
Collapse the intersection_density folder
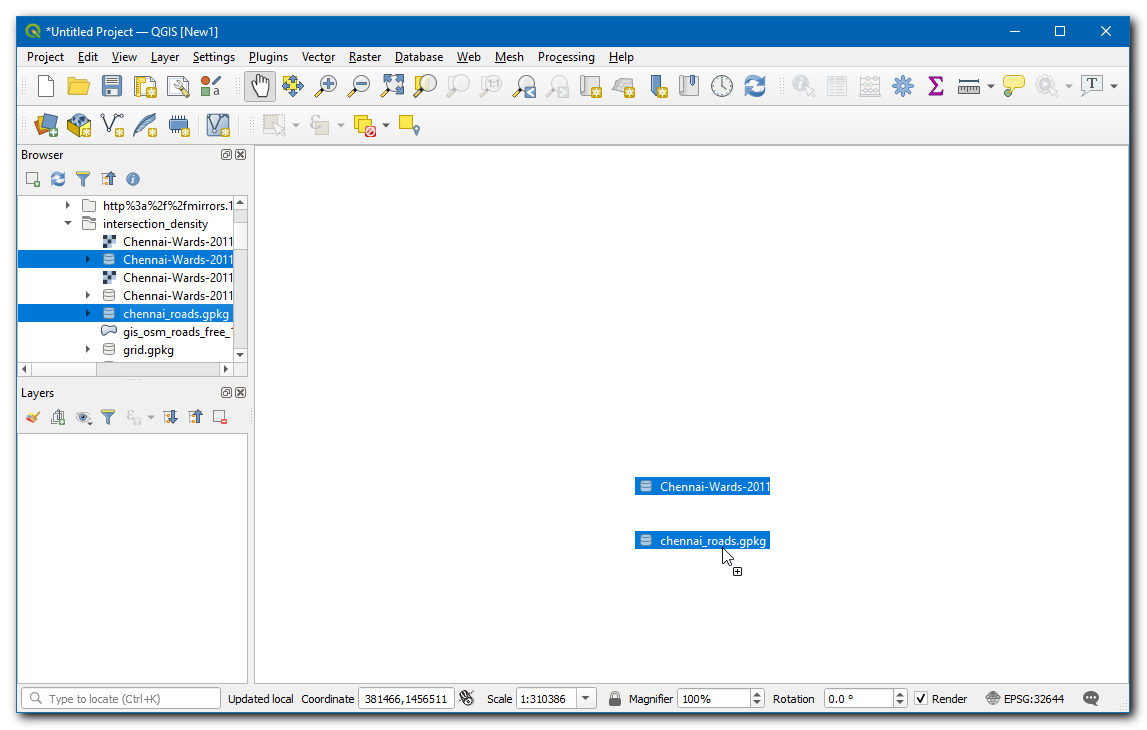[68, 224]
